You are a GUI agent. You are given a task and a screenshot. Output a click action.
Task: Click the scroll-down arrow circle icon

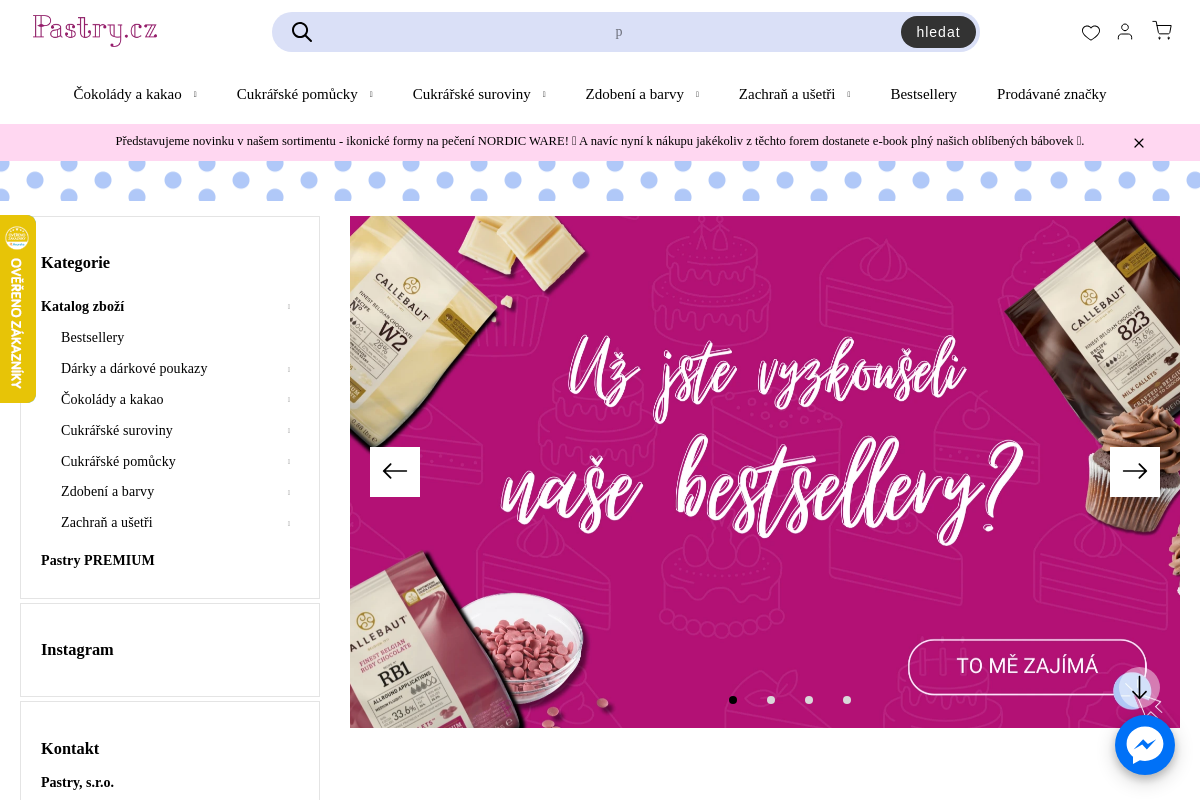point(1139,688)
